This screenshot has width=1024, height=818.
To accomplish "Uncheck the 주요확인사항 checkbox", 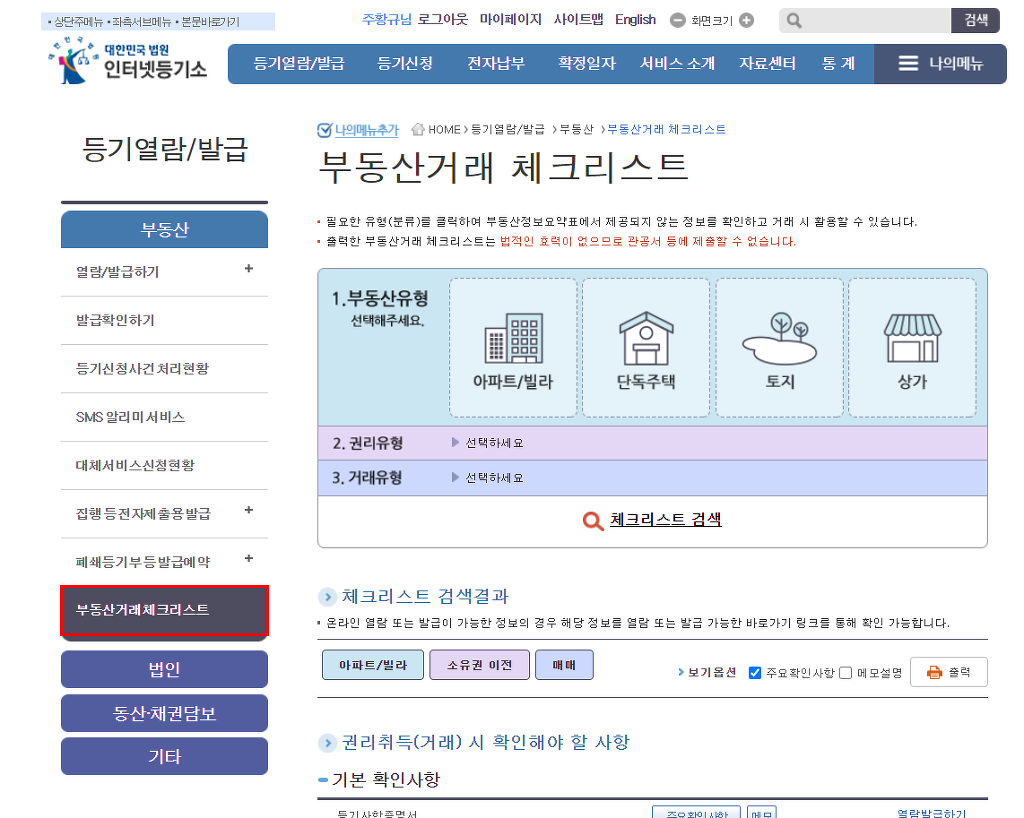I will click(755, 673).
